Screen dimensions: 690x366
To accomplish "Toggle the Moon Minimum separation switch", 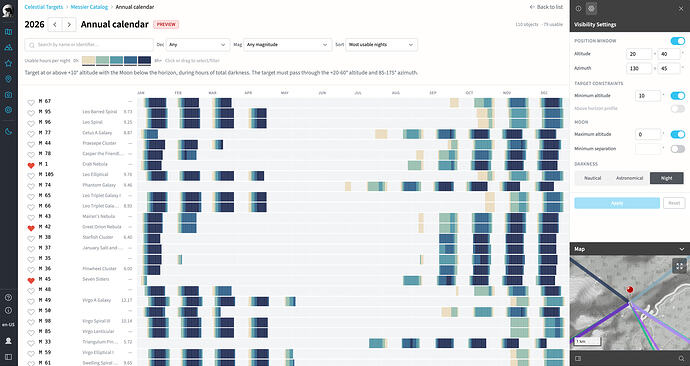I will pos(678,149).
